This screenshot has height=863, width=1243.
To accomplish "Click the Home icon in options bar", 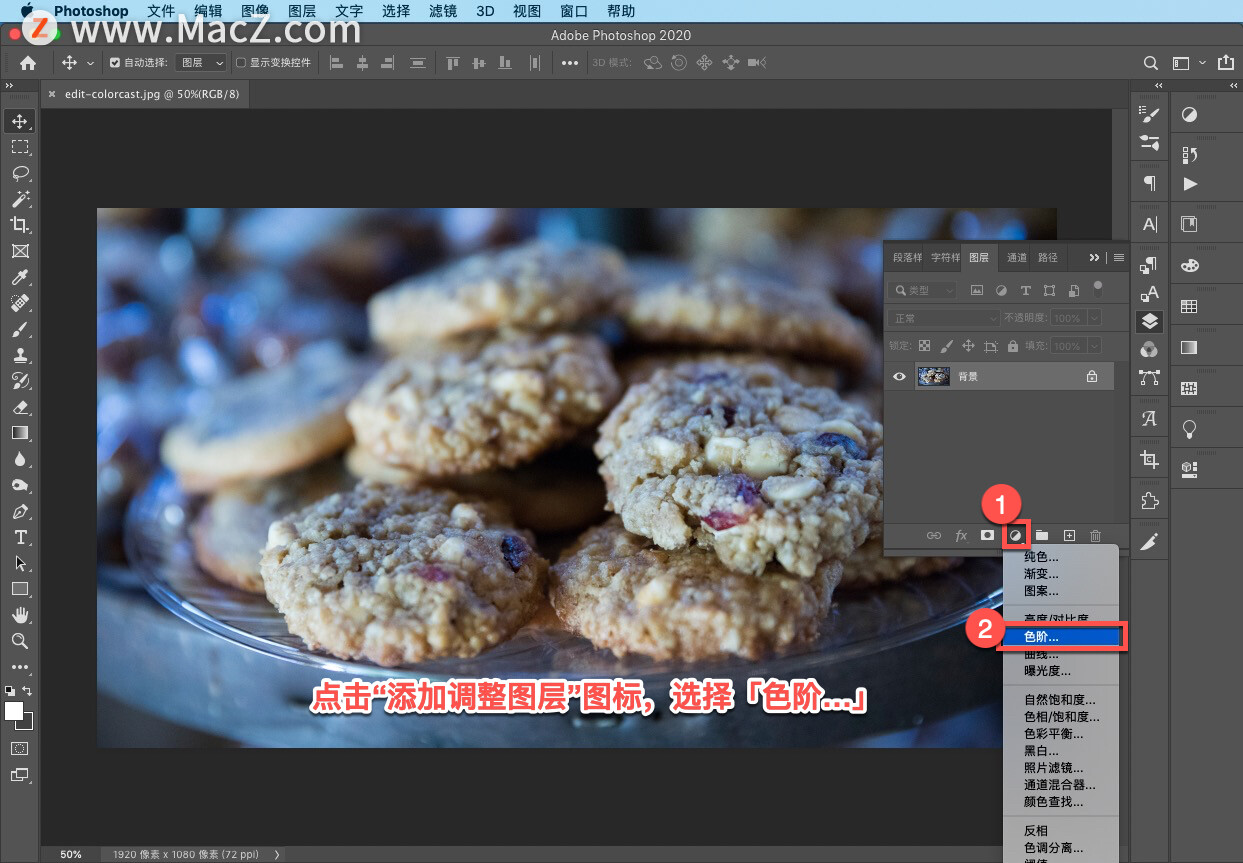I will [28, 63].
